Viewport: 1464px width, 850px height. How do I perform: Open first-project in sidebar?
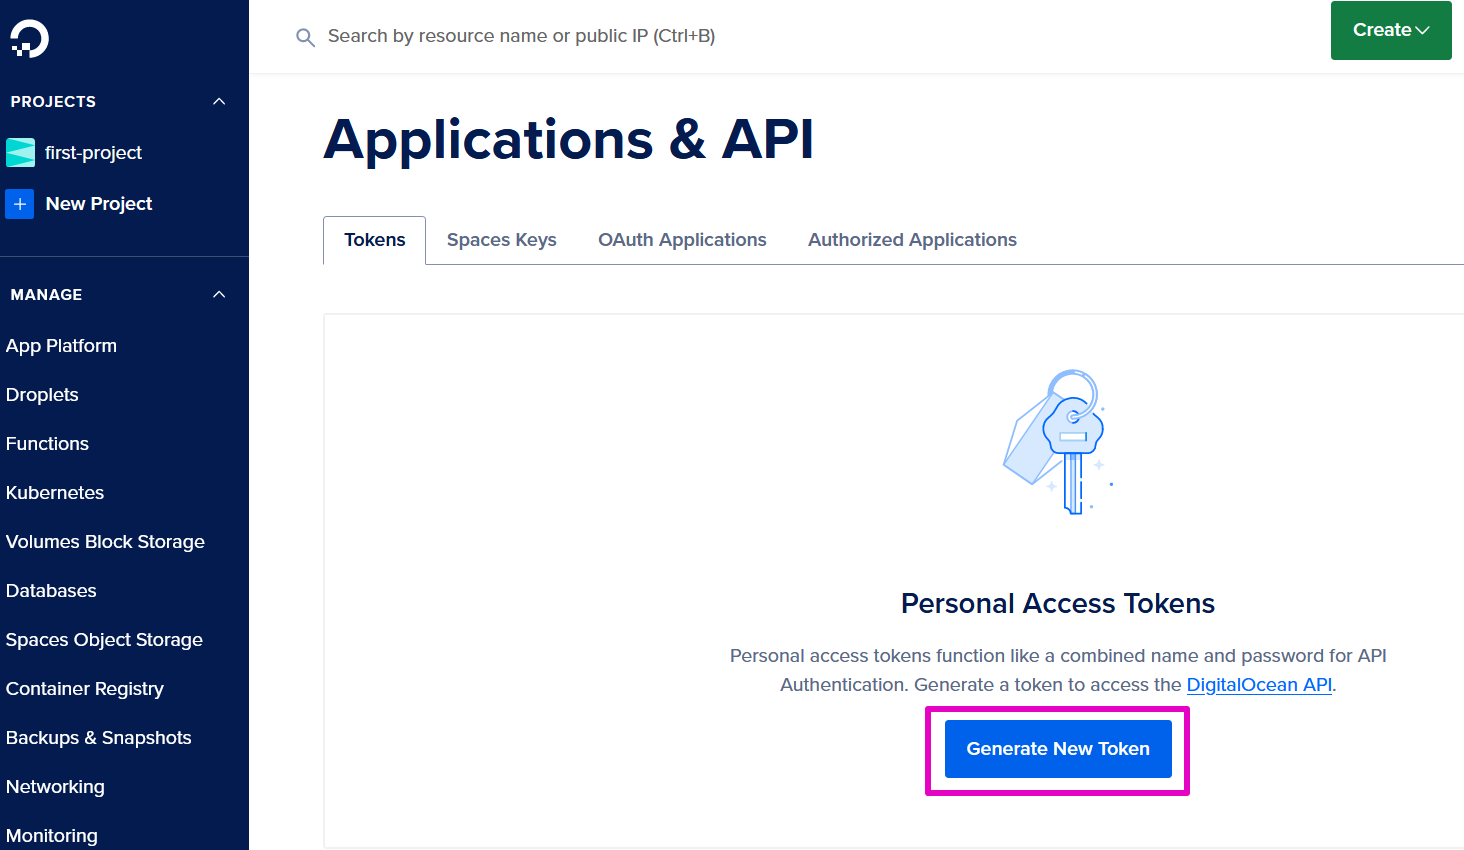[x=93, y=153]
